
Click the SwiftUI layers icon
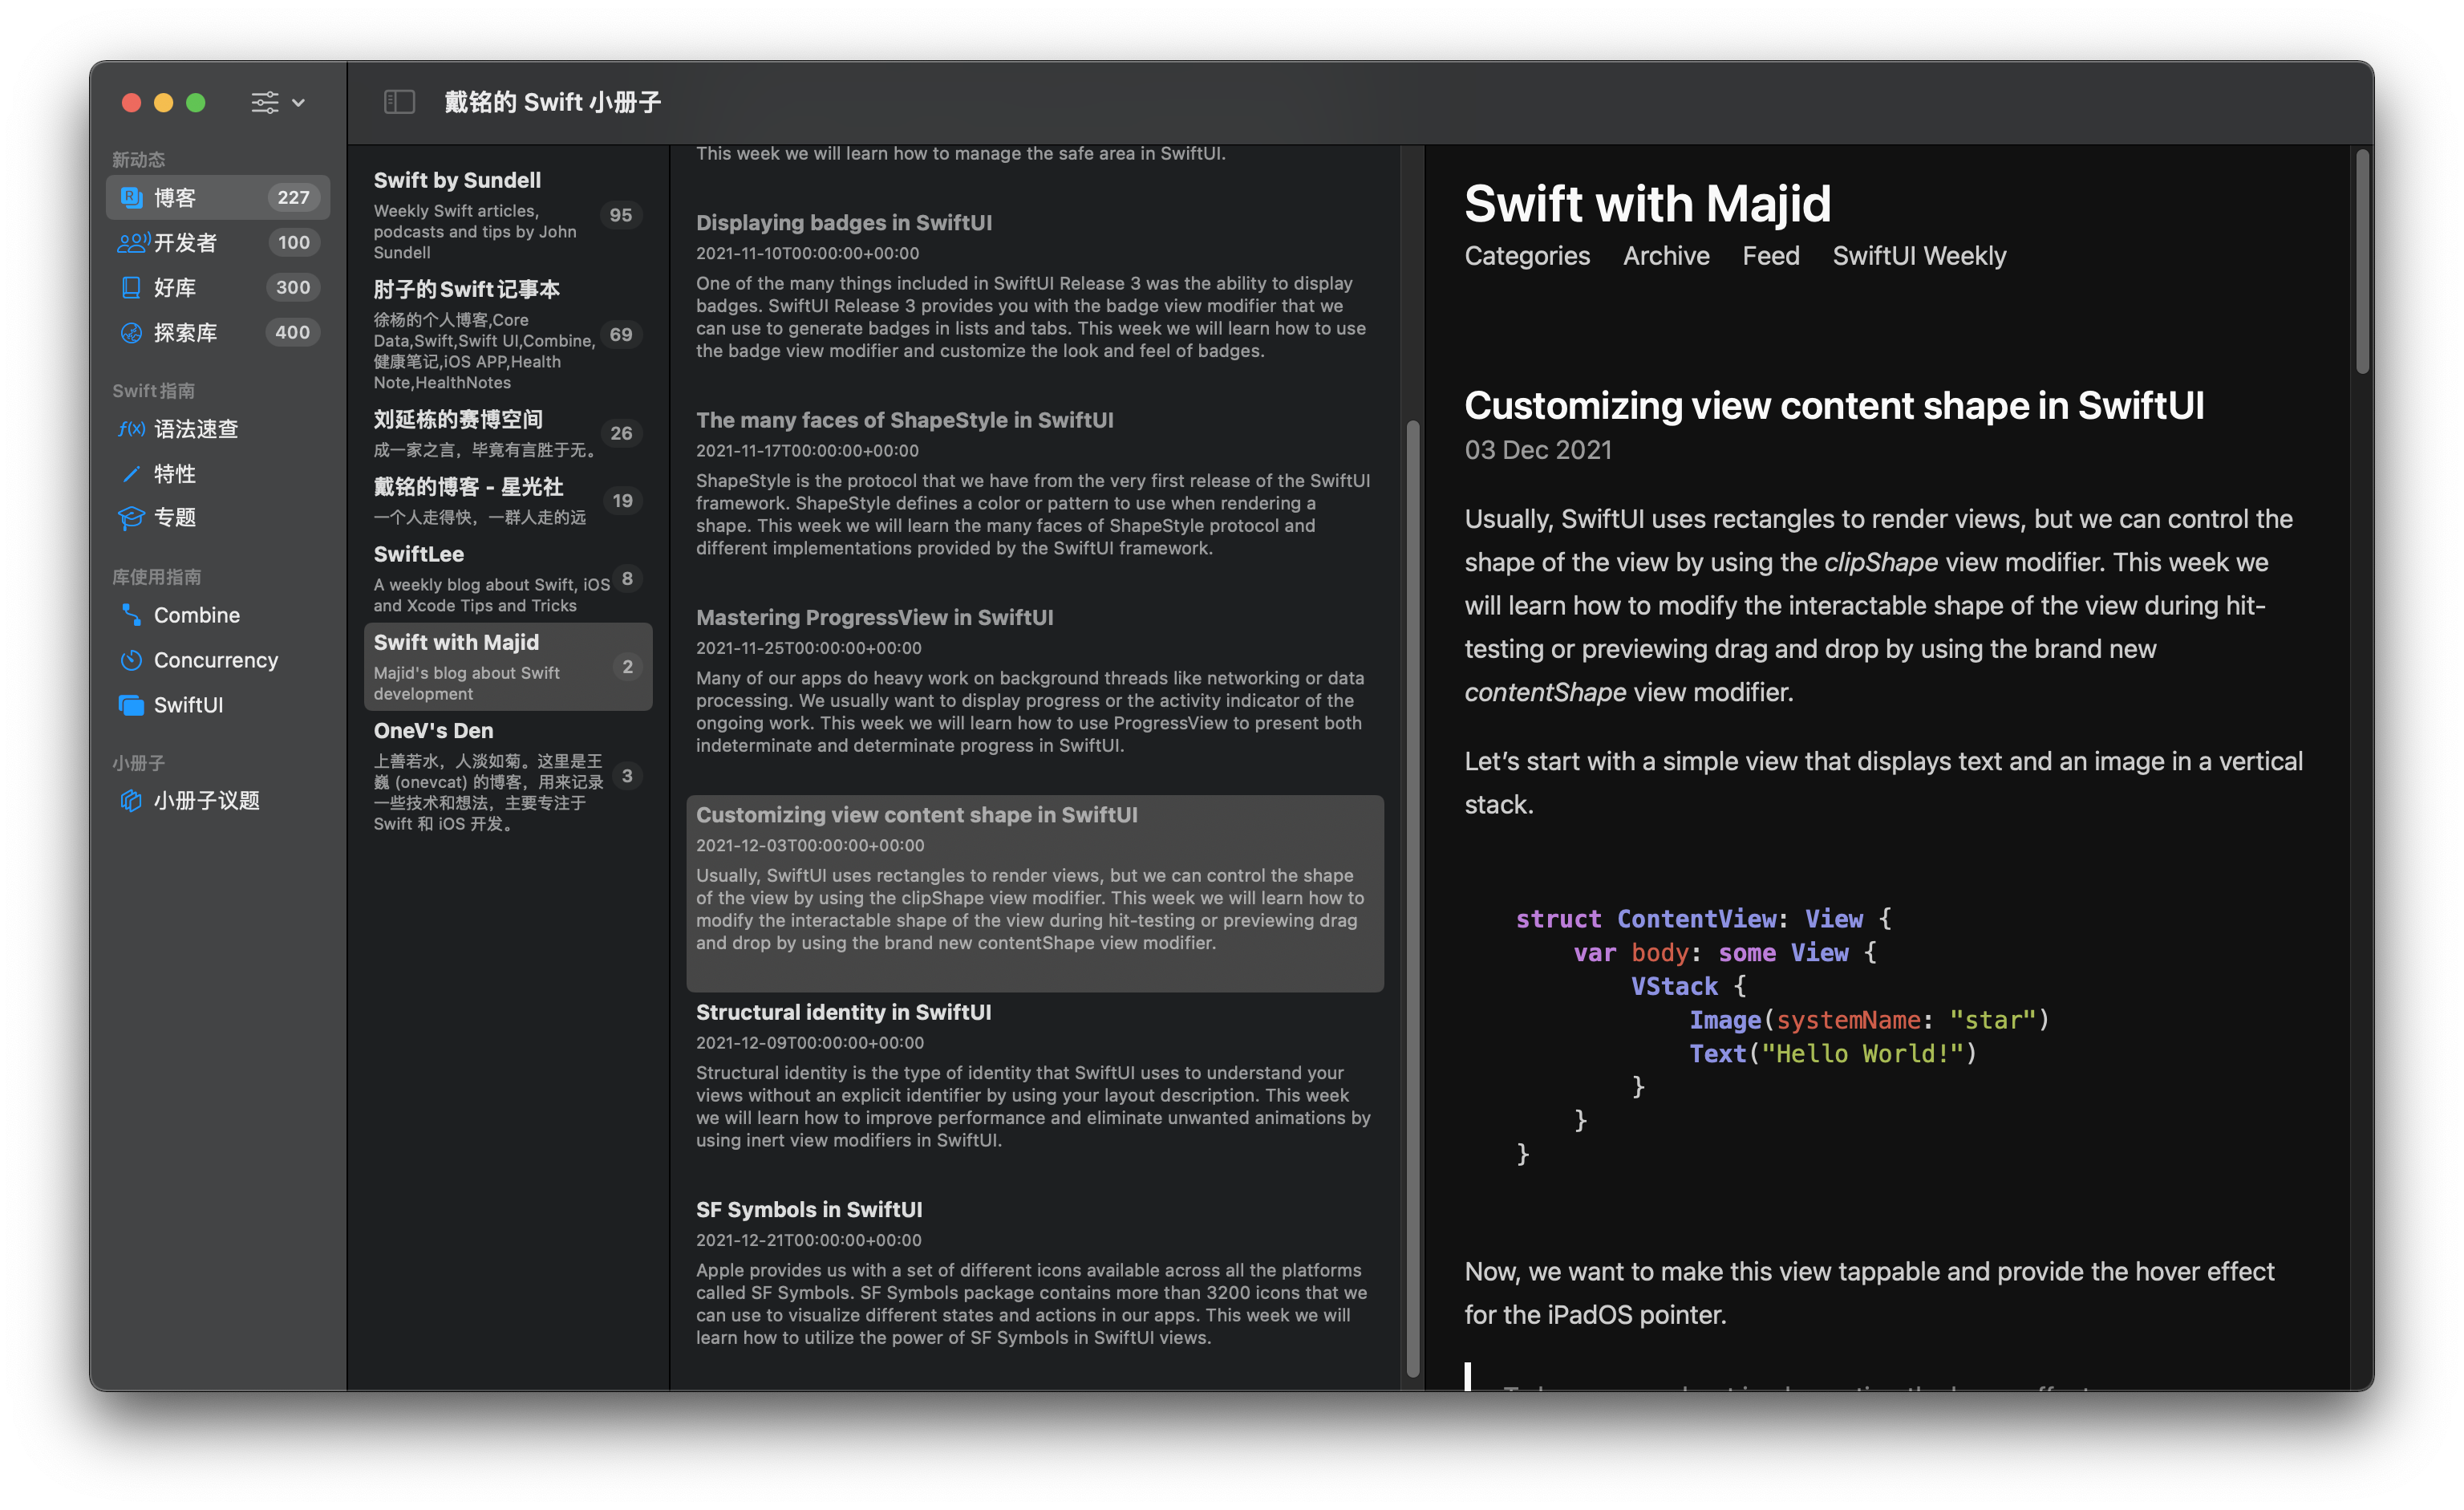point(131,705)
